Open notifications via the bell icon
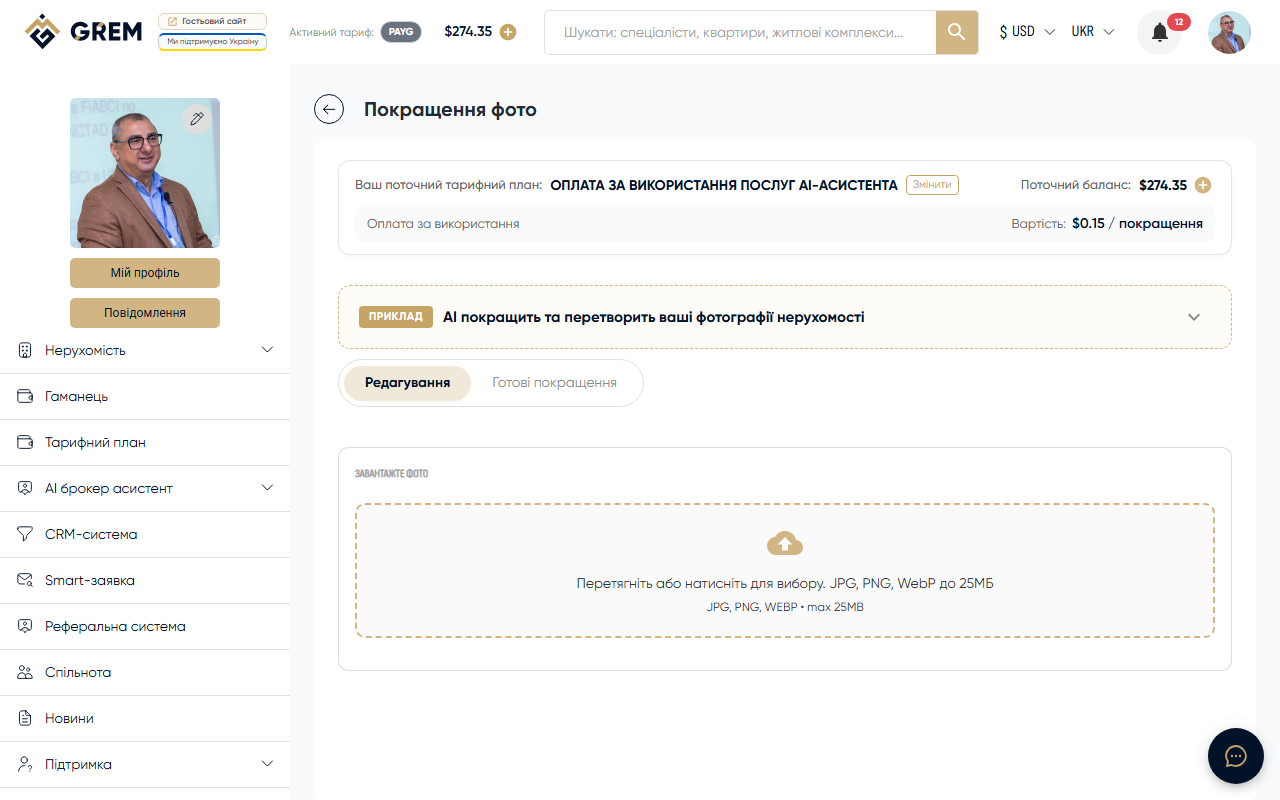1280x800 pixels. (x=1158, y=31)
